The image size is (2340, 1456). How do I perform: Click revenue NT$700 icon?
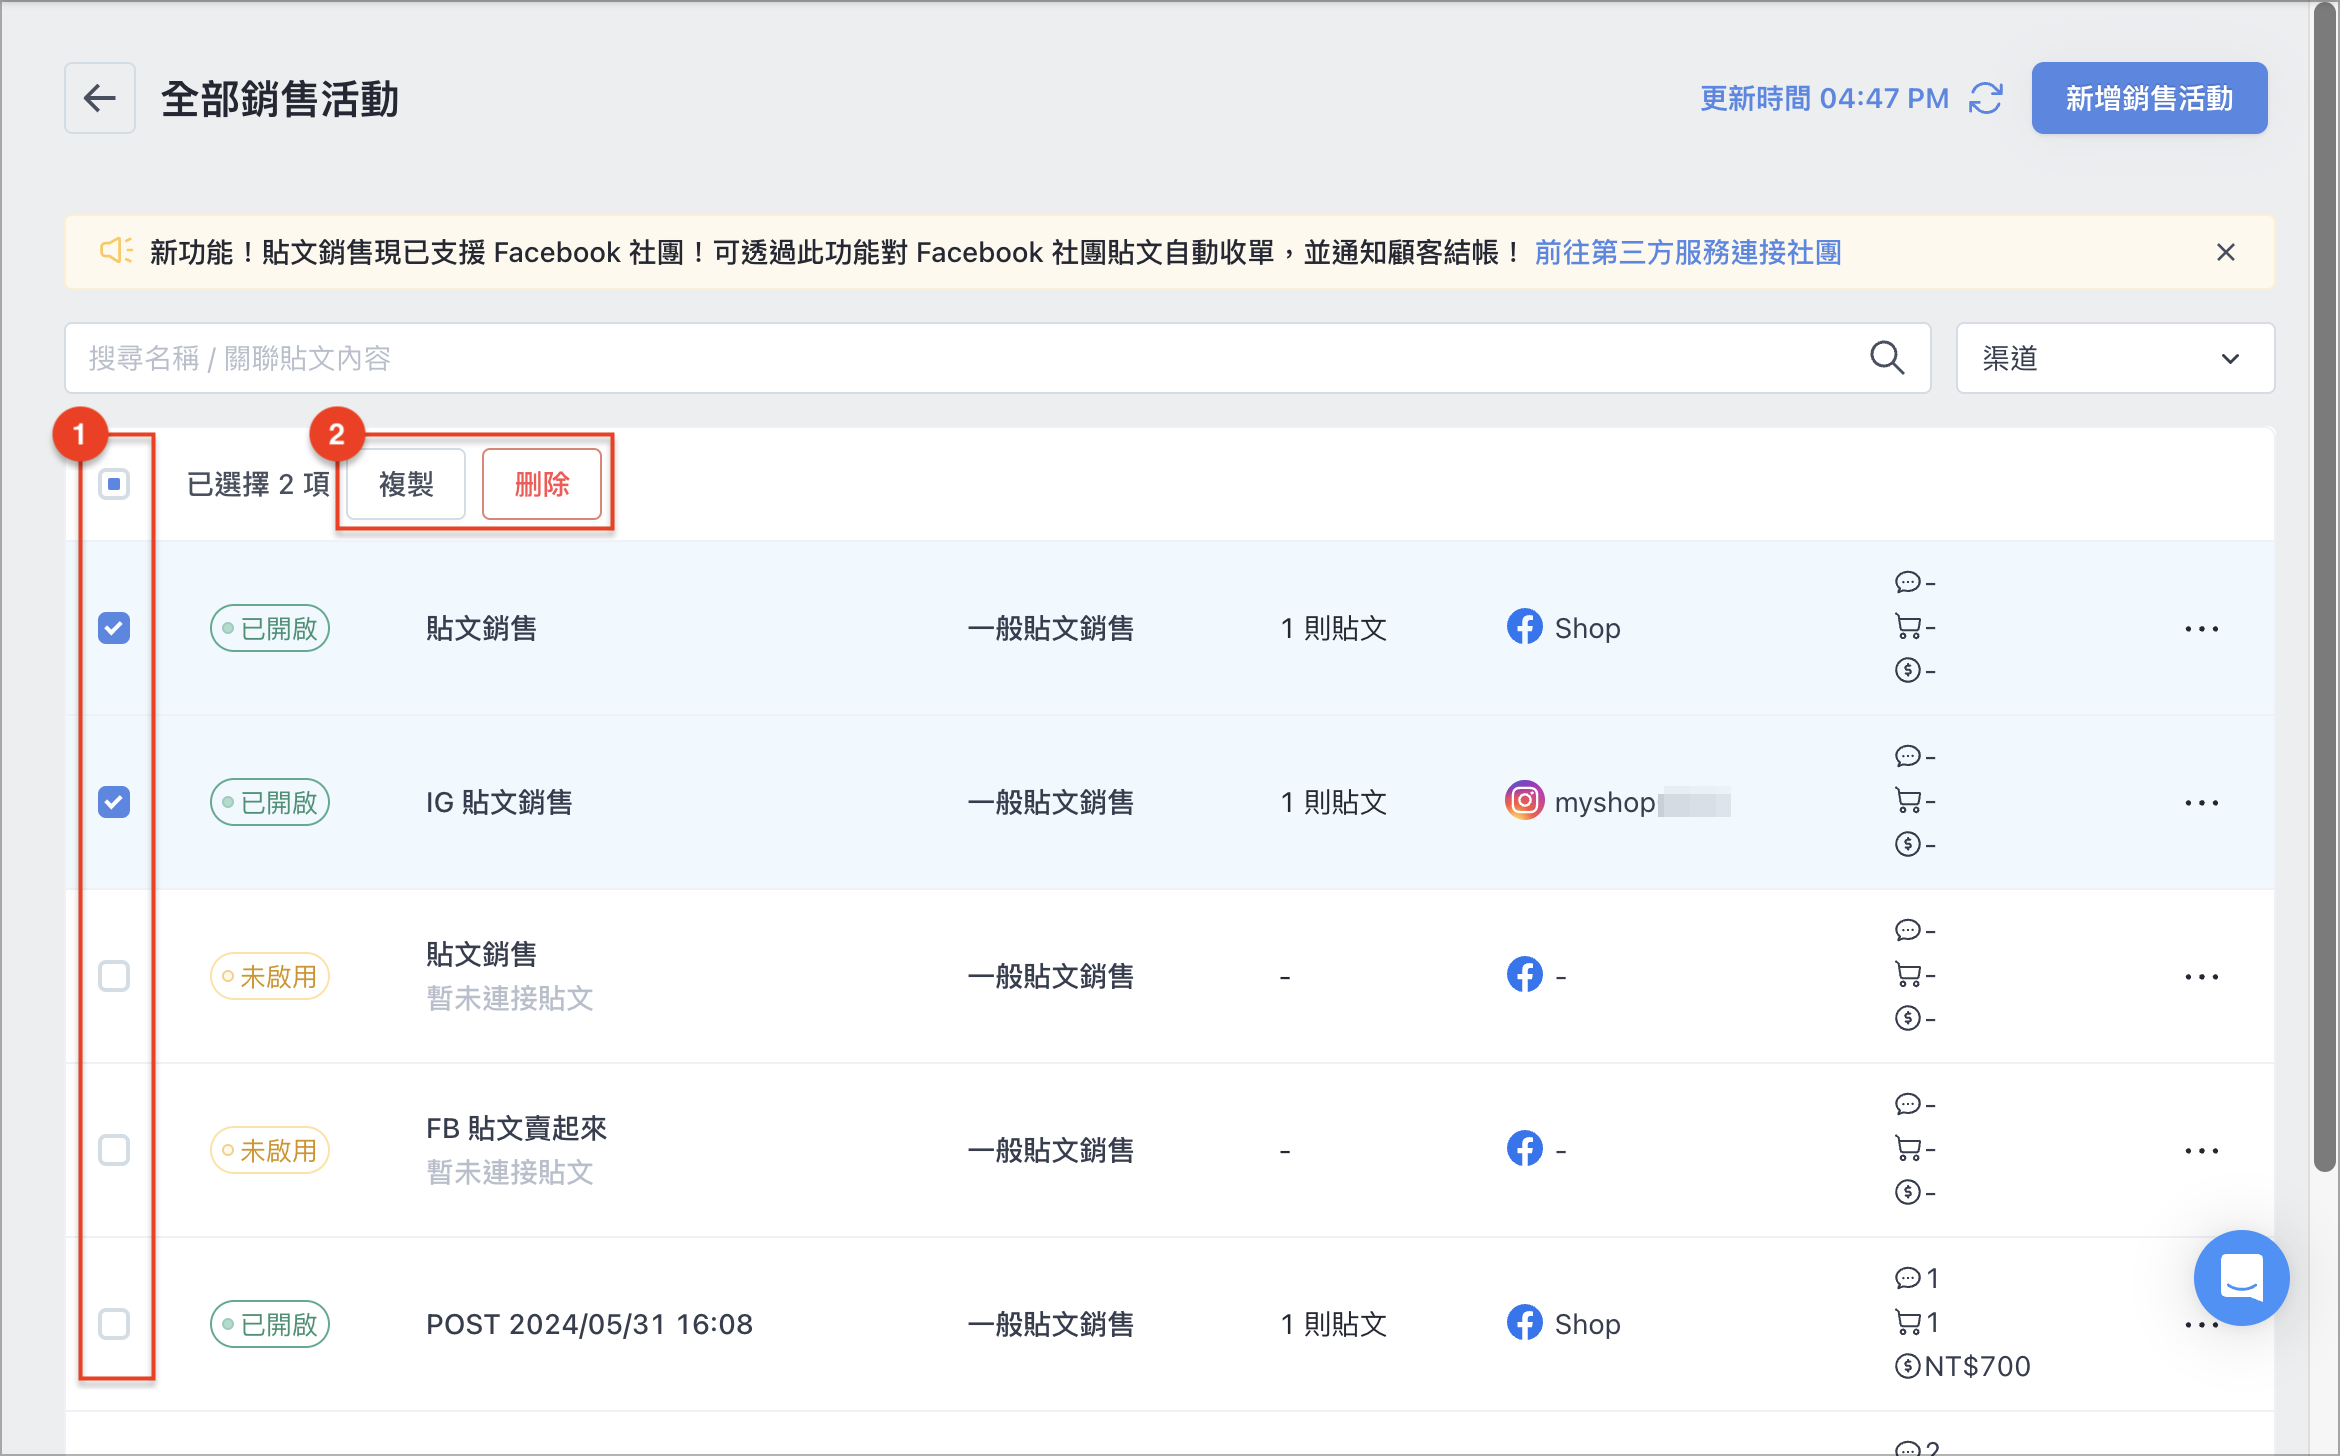[1907, 1366]
